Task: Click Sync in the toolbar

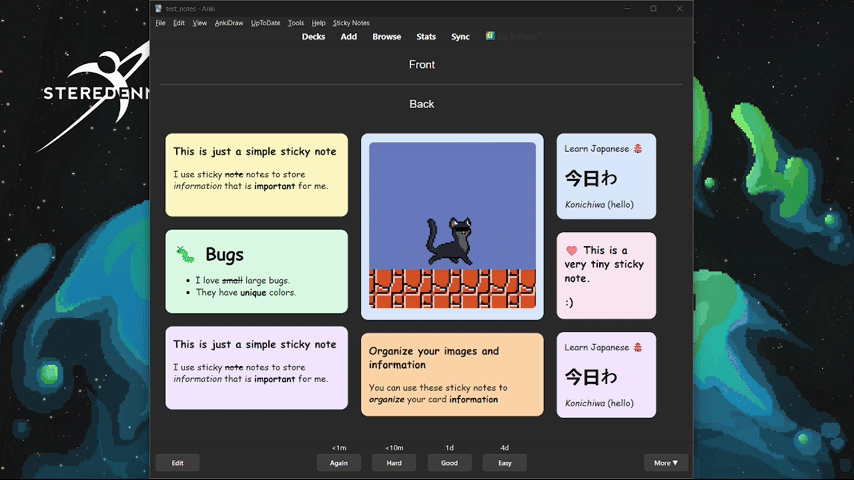Action: tap(460, 37)
